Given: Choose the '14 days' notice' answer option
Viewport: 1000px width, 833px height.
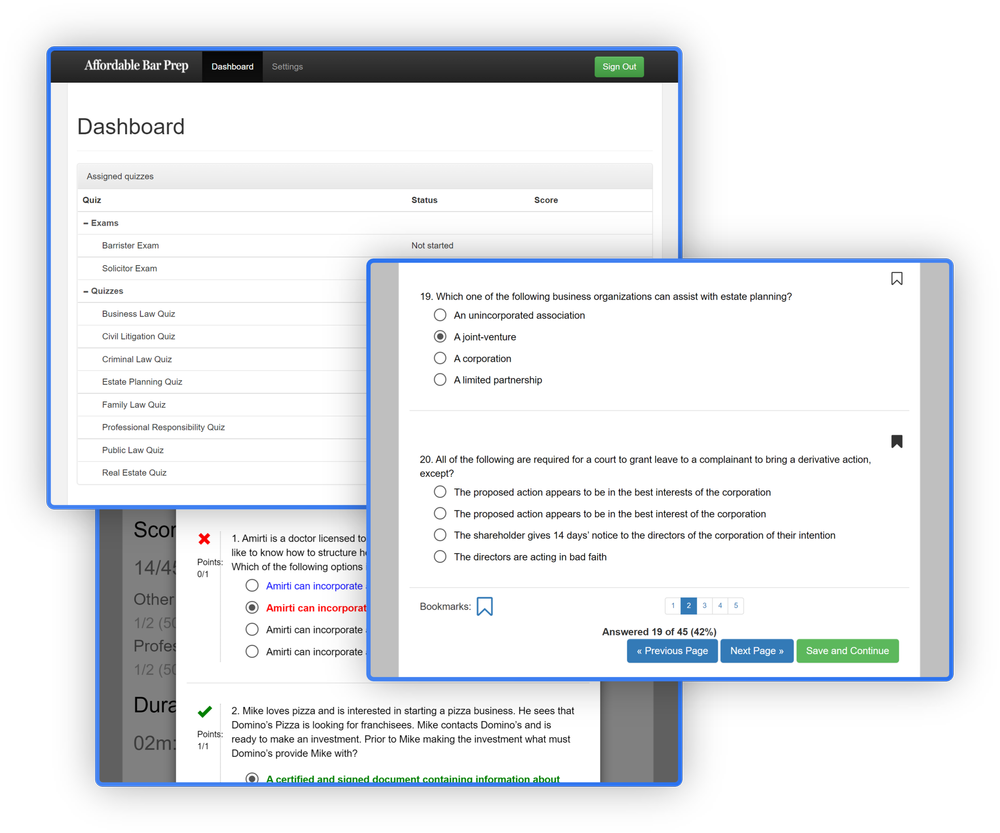Looking at the screenshot, I should point(440,534).
